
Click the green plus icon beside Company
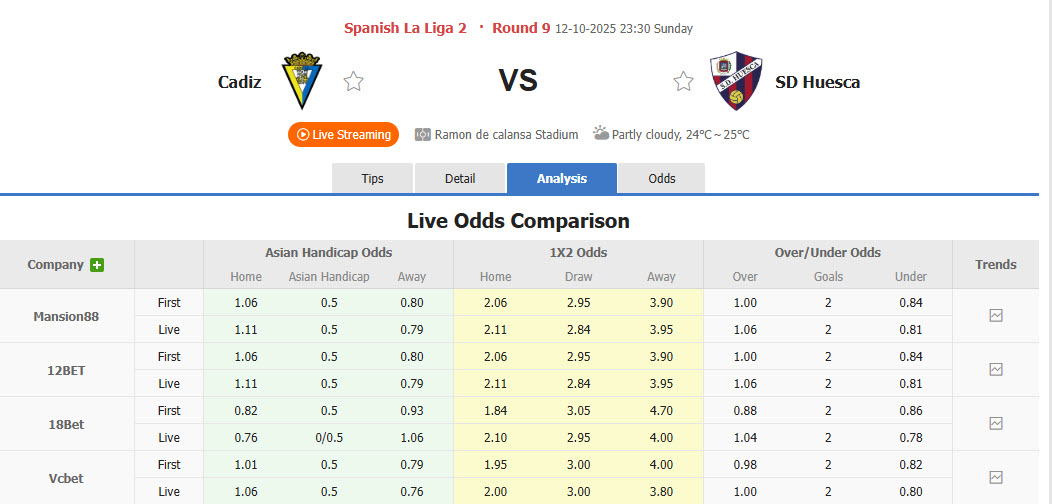tap(97, 265)
